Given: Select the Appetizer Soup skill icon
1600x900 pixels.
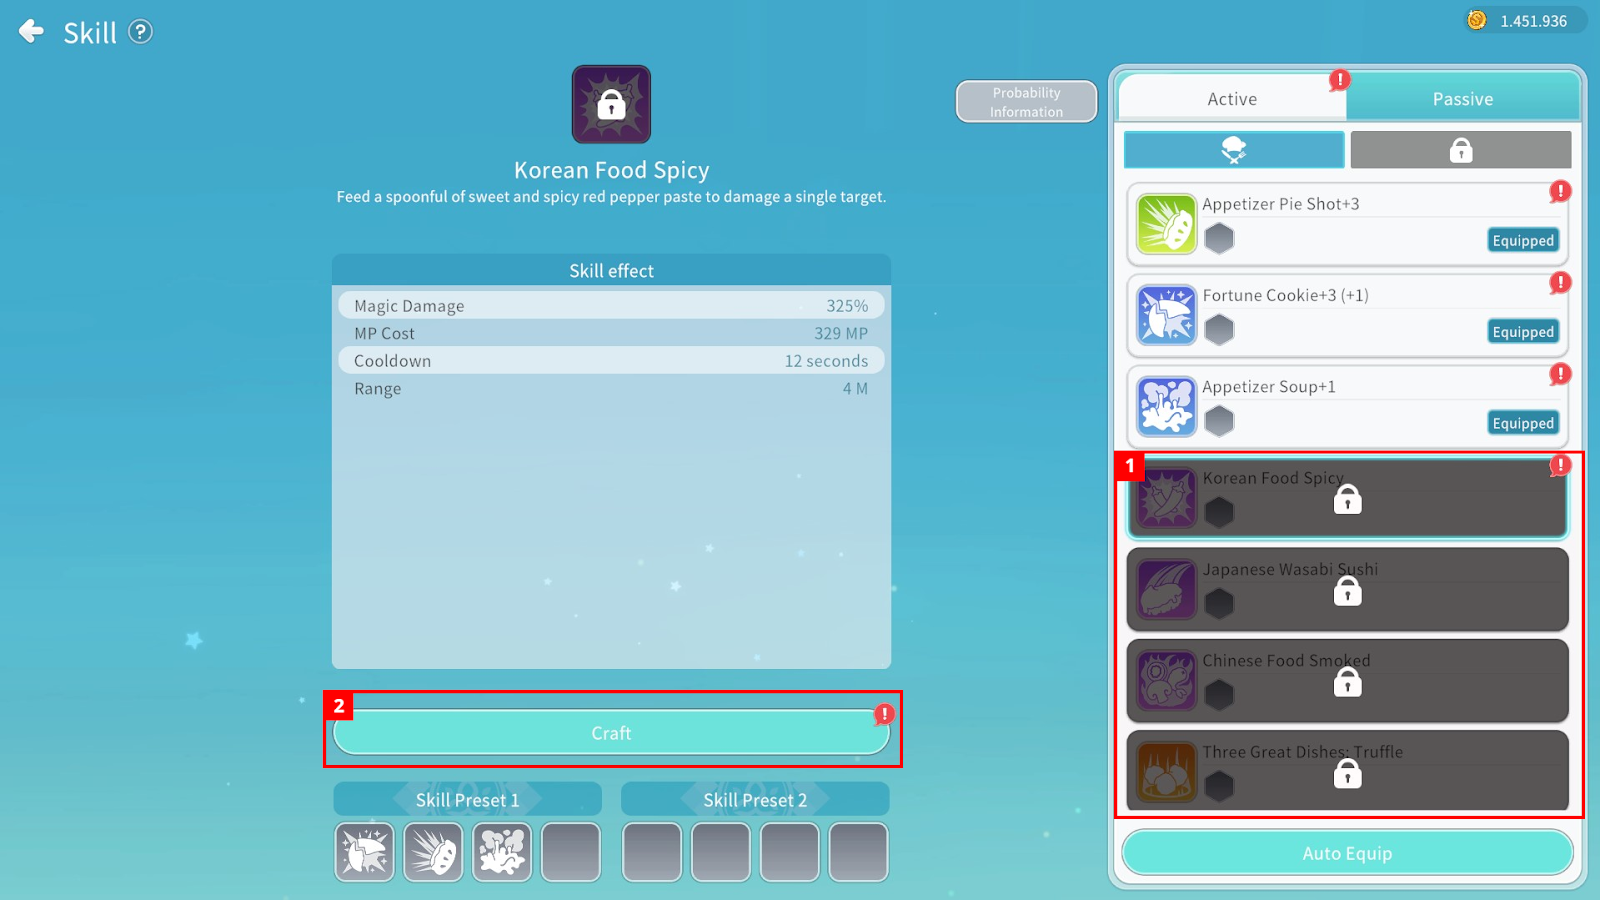Looking at the screenshot, I should pos(1166,407).
